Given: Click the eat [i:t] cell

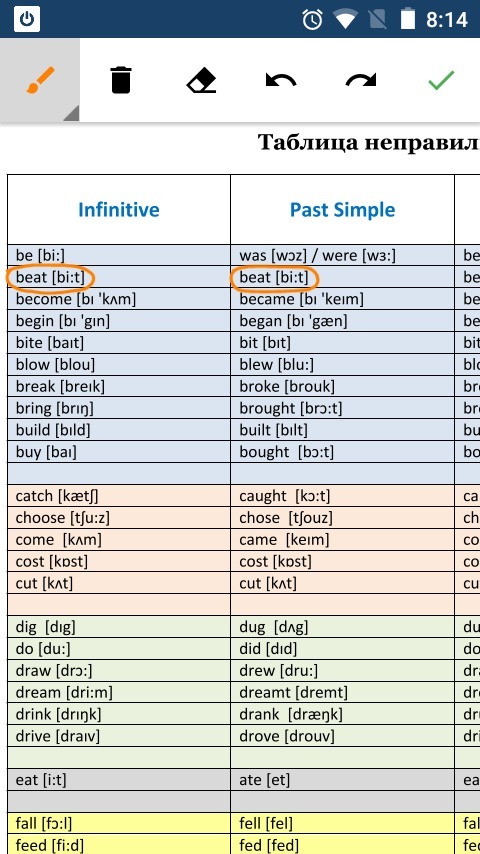Looking at the screenshot, I should 119,780.
